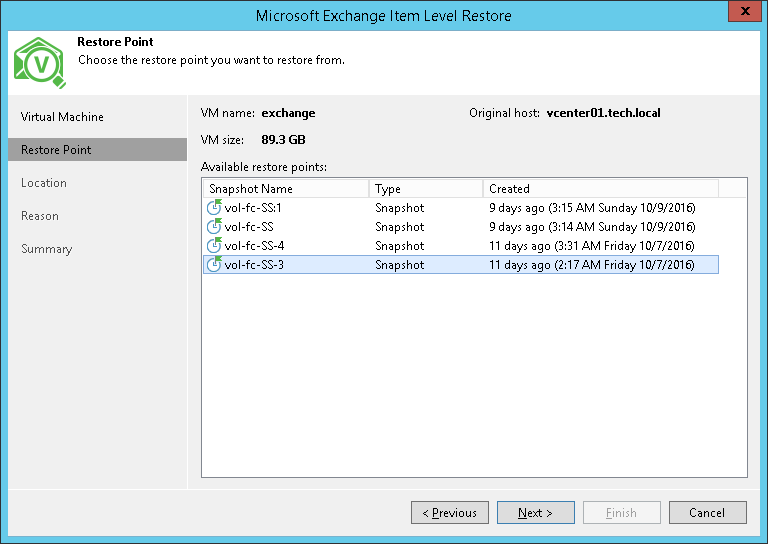Viewport: 768px width, 544px height.
Task: Click the snapshot icon beside vol-fc-SS-4
Action: 213,246
